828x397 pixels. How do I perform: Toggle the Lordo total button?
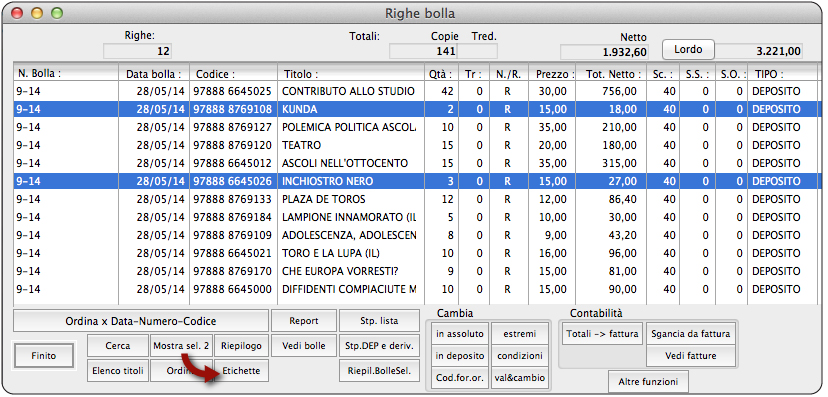pyautogui.click(x=688, y=50)
